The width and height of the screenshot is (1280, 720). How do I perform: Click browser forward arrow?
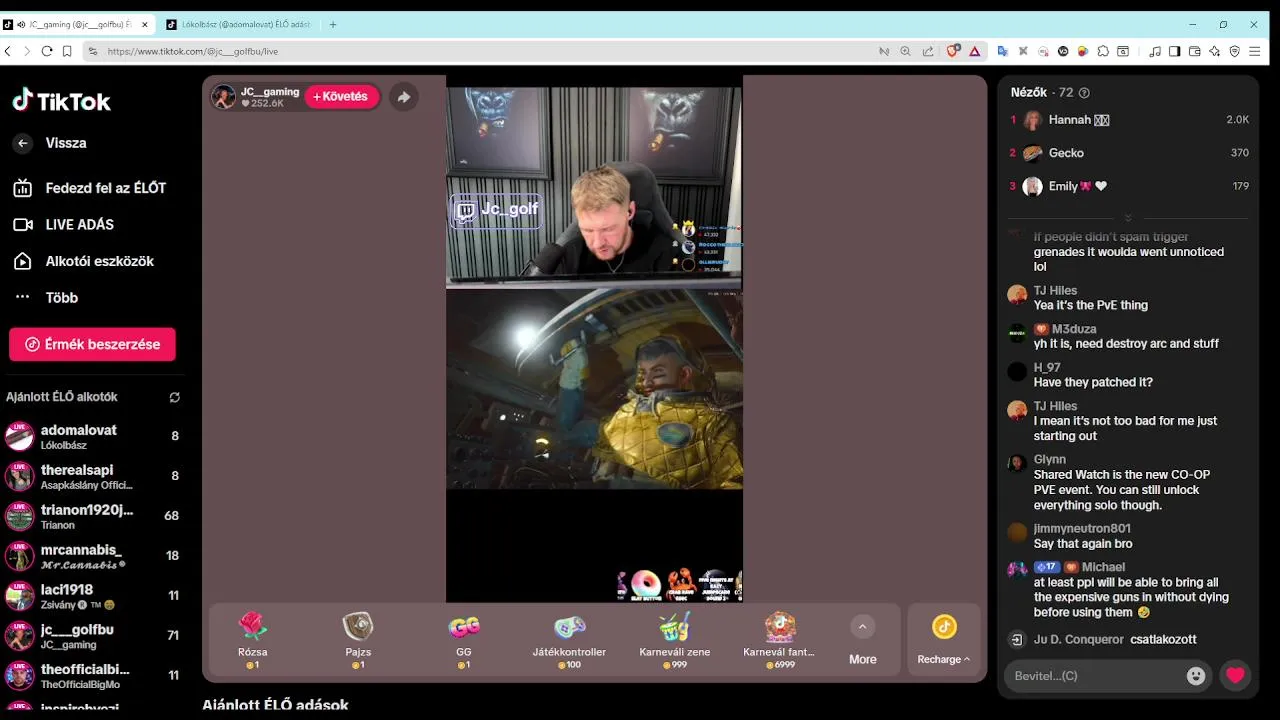27,51
